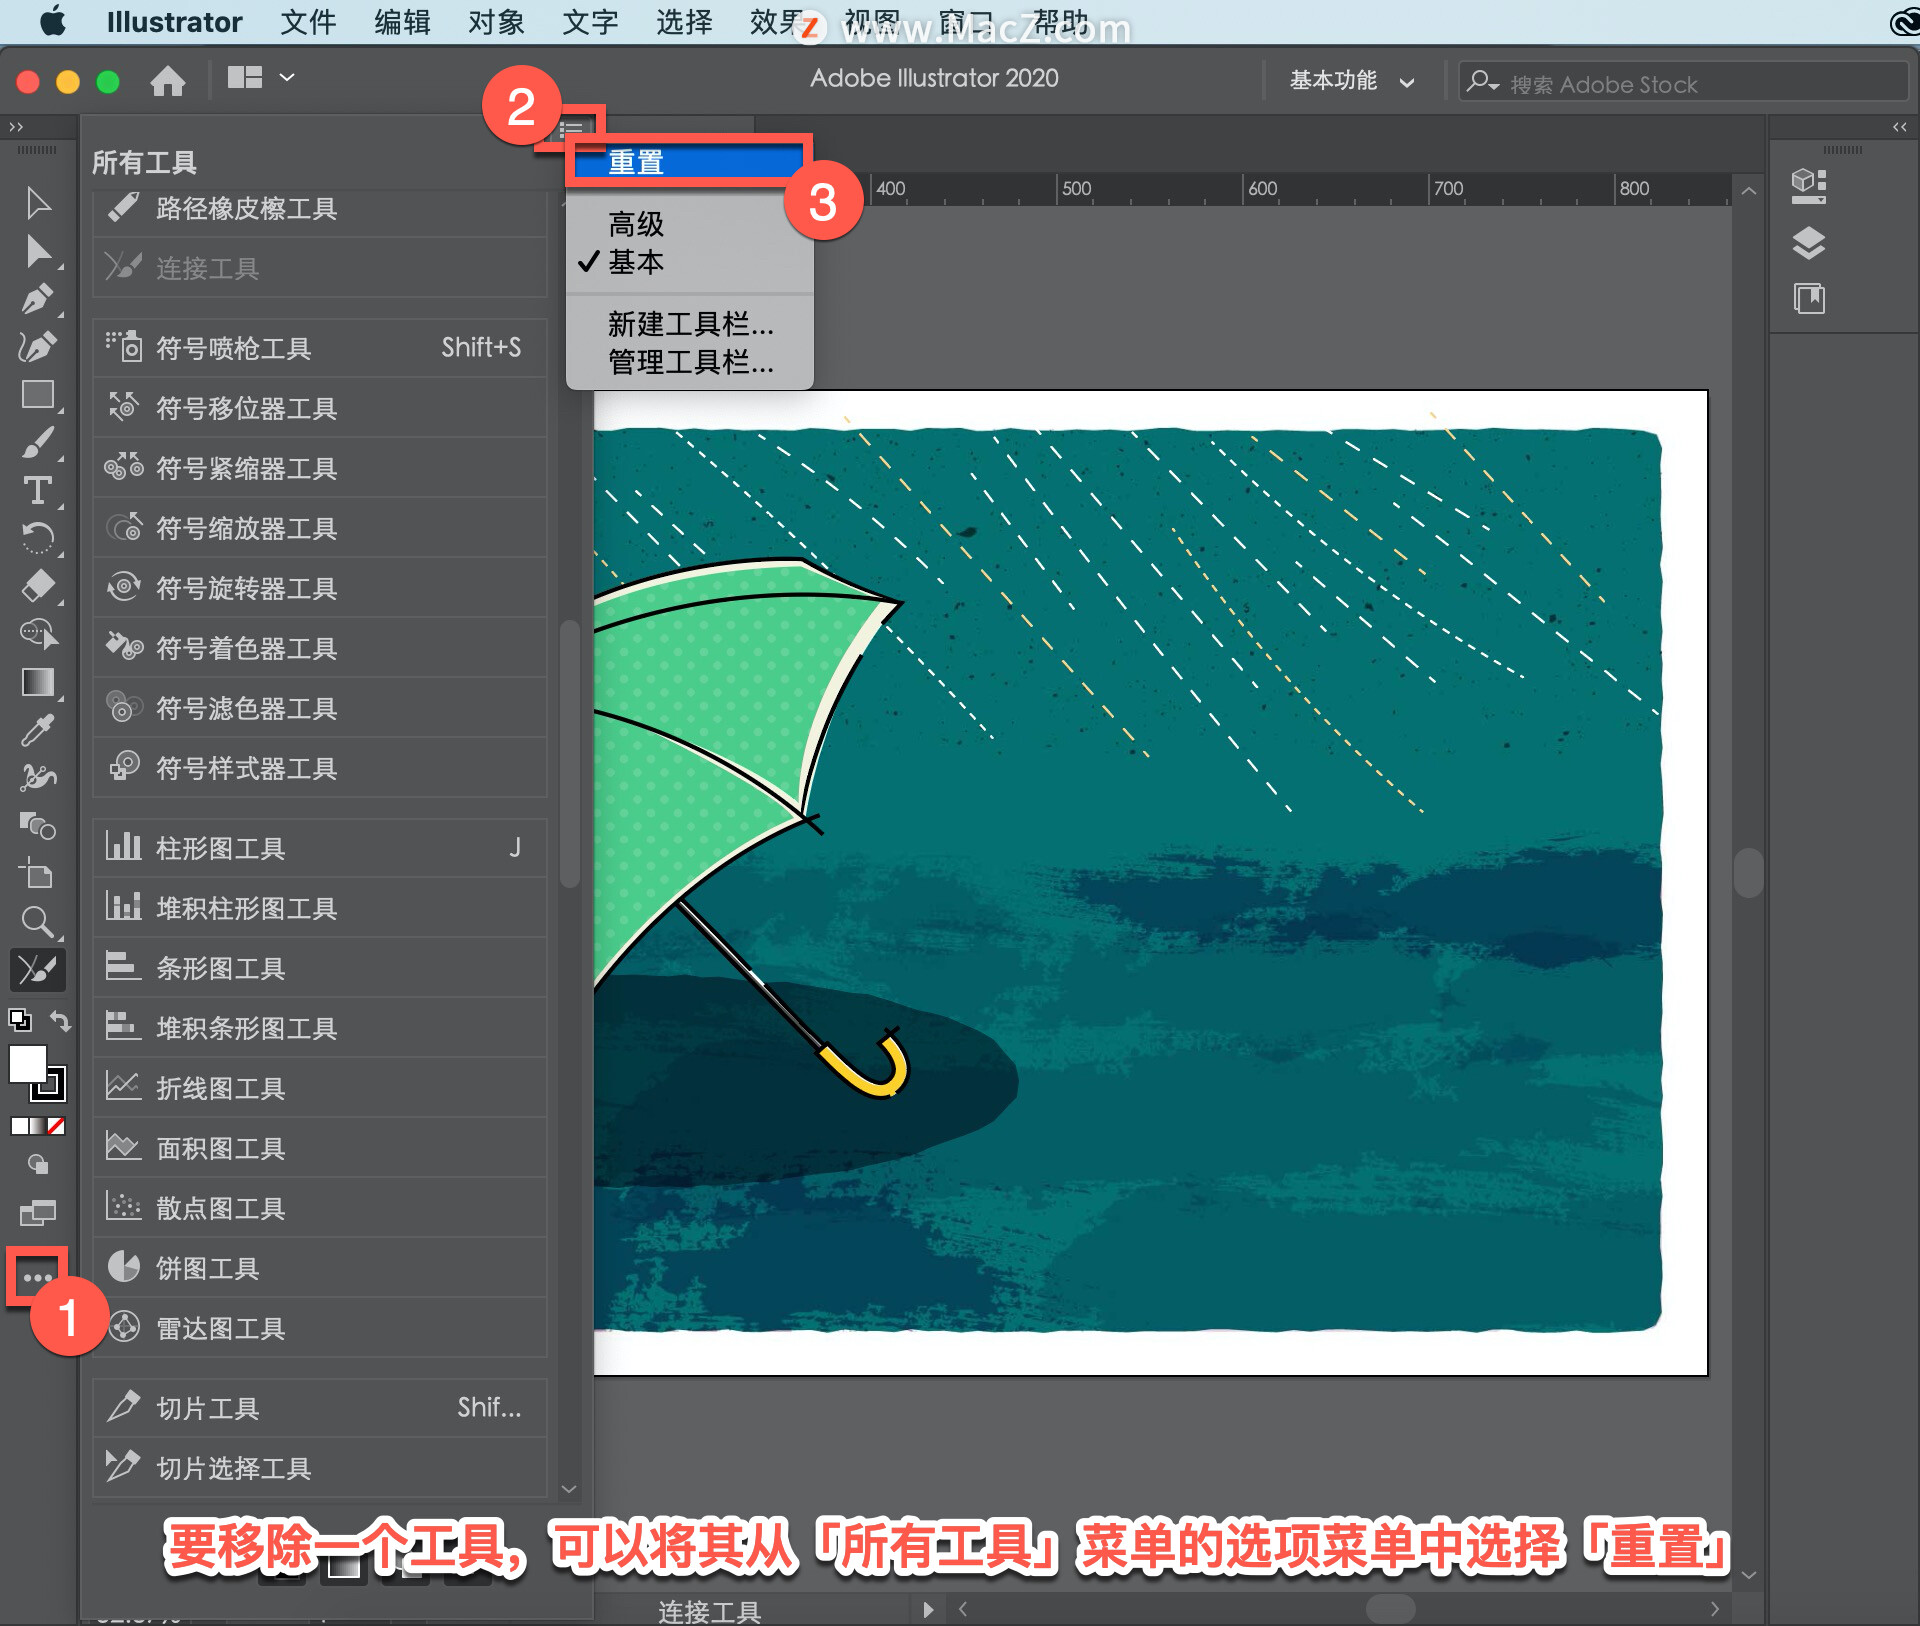Open the Properties panel icon
The height and width of the screenshot is (1626, 1920).
(x=1809, y=185)
